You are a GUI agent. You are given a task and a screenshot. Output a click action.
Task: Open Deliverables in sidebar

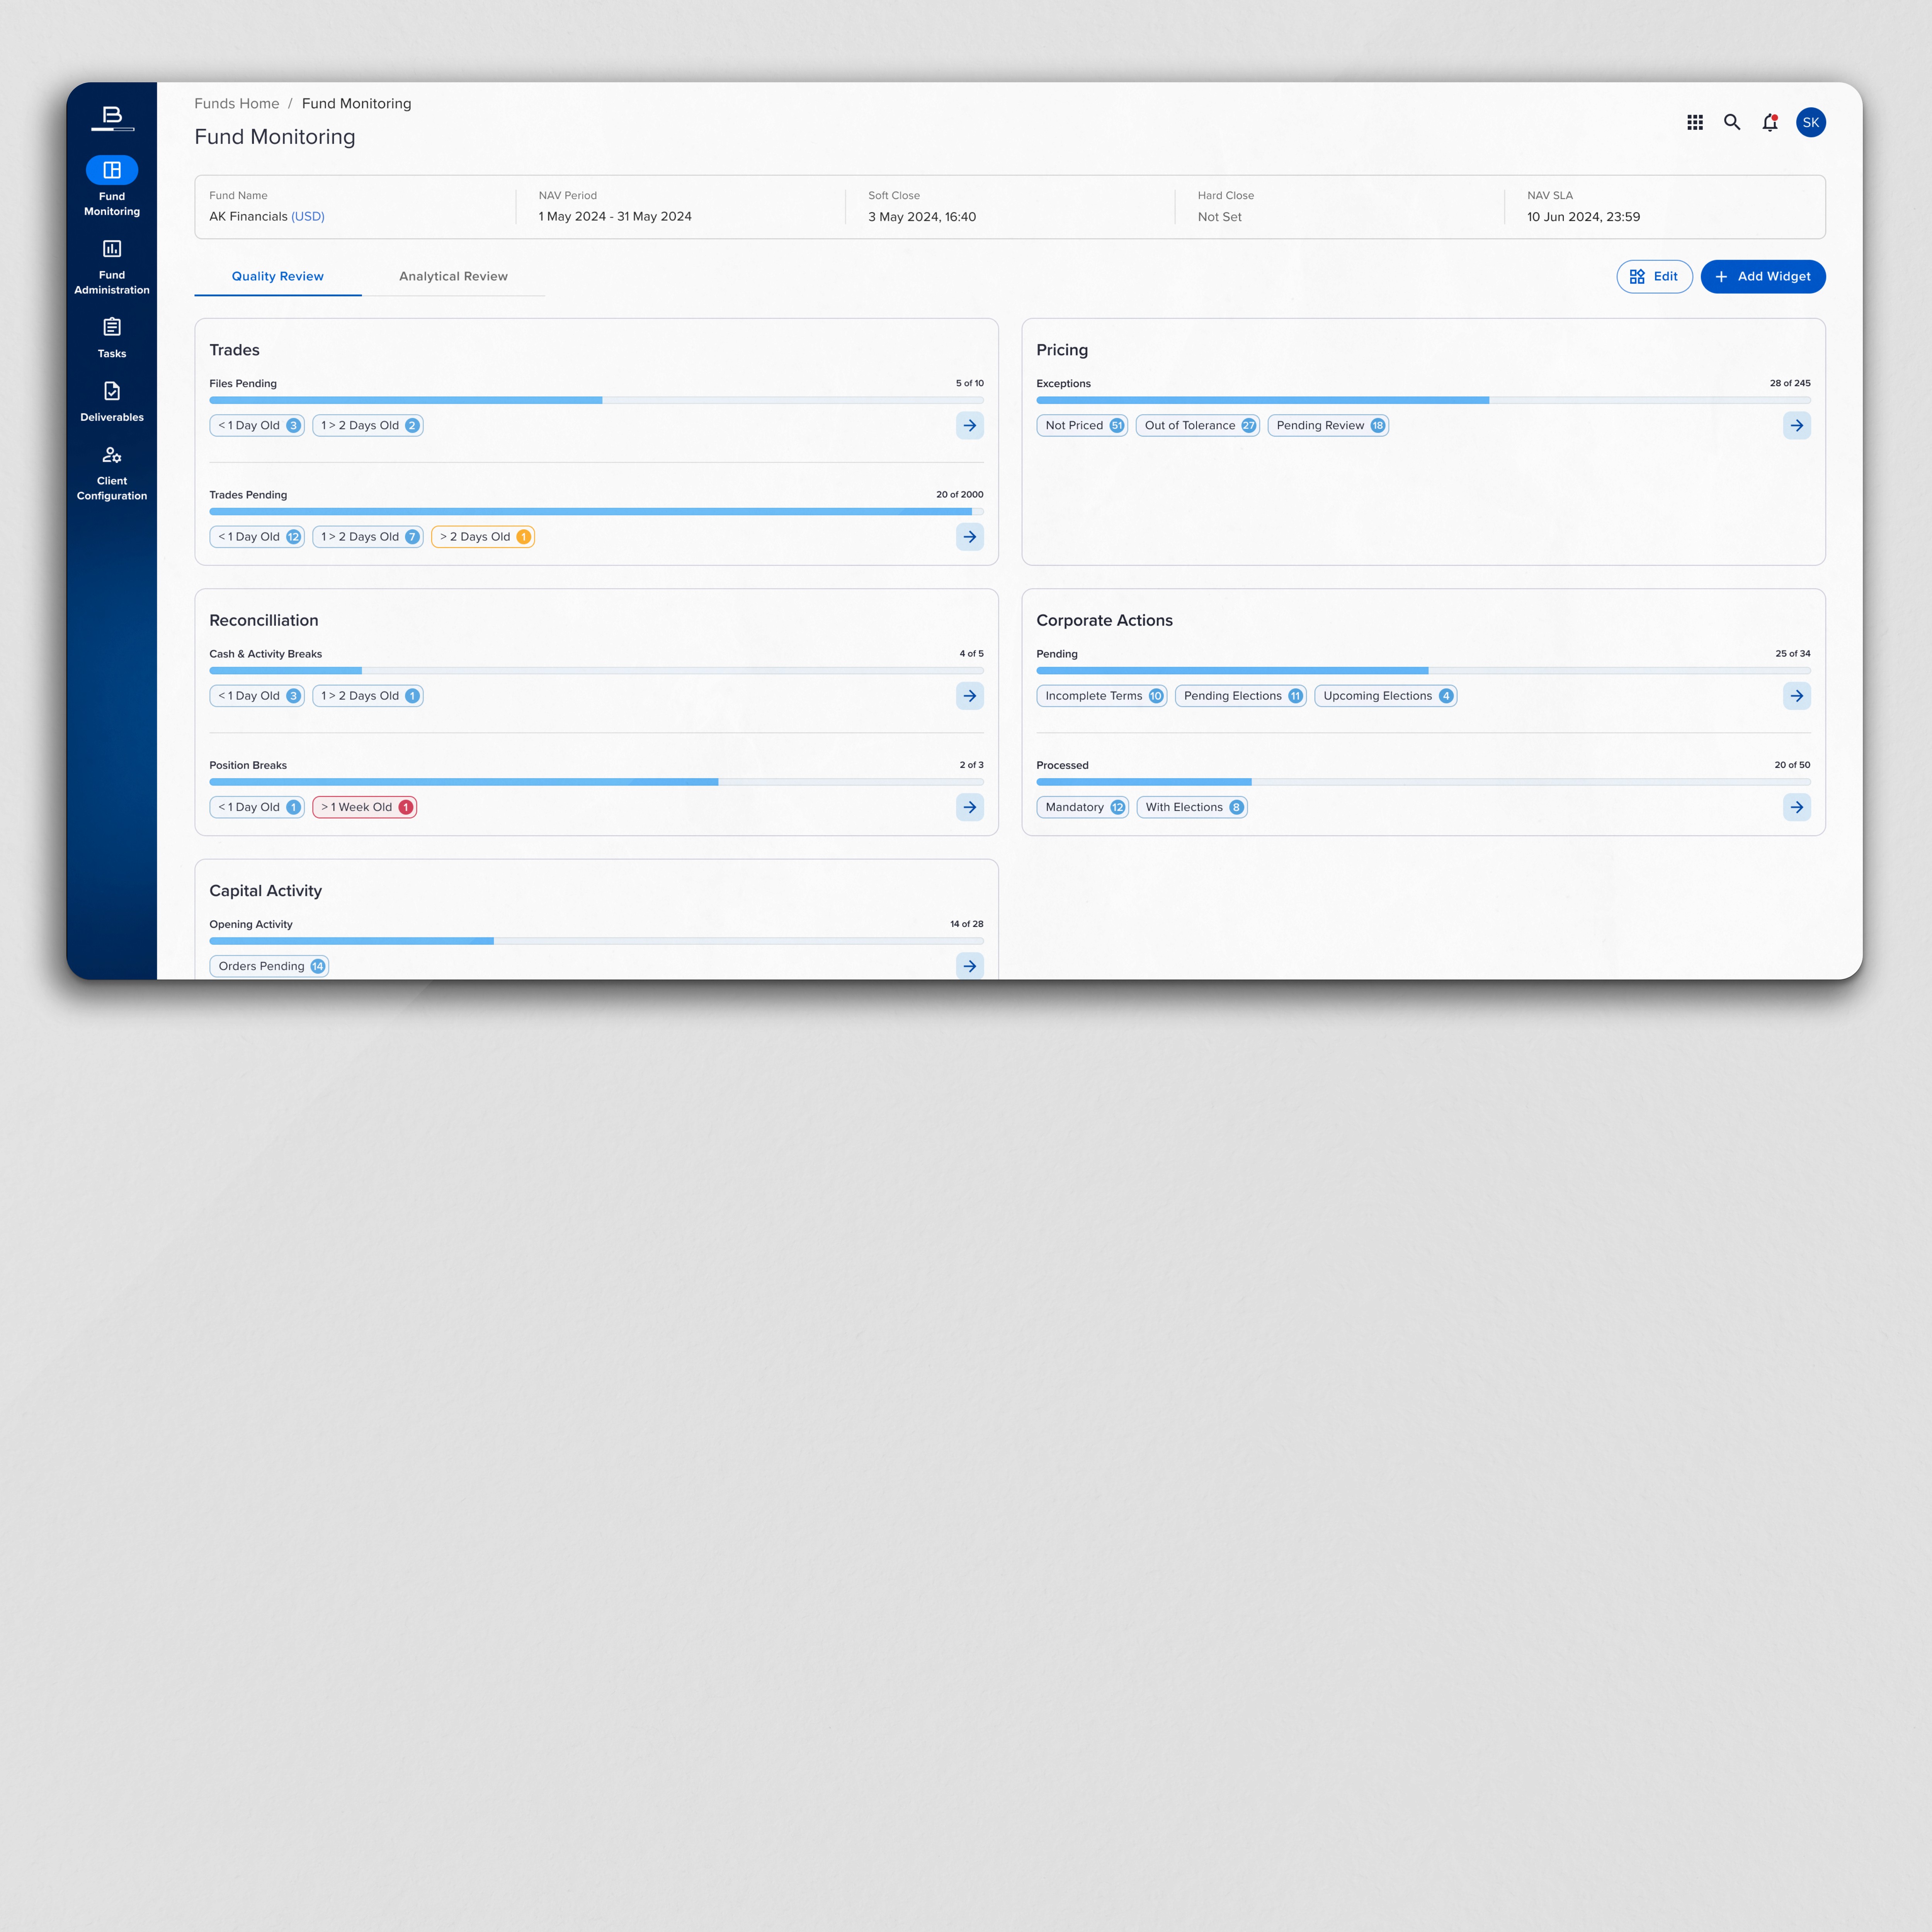[x=112, y=402]
